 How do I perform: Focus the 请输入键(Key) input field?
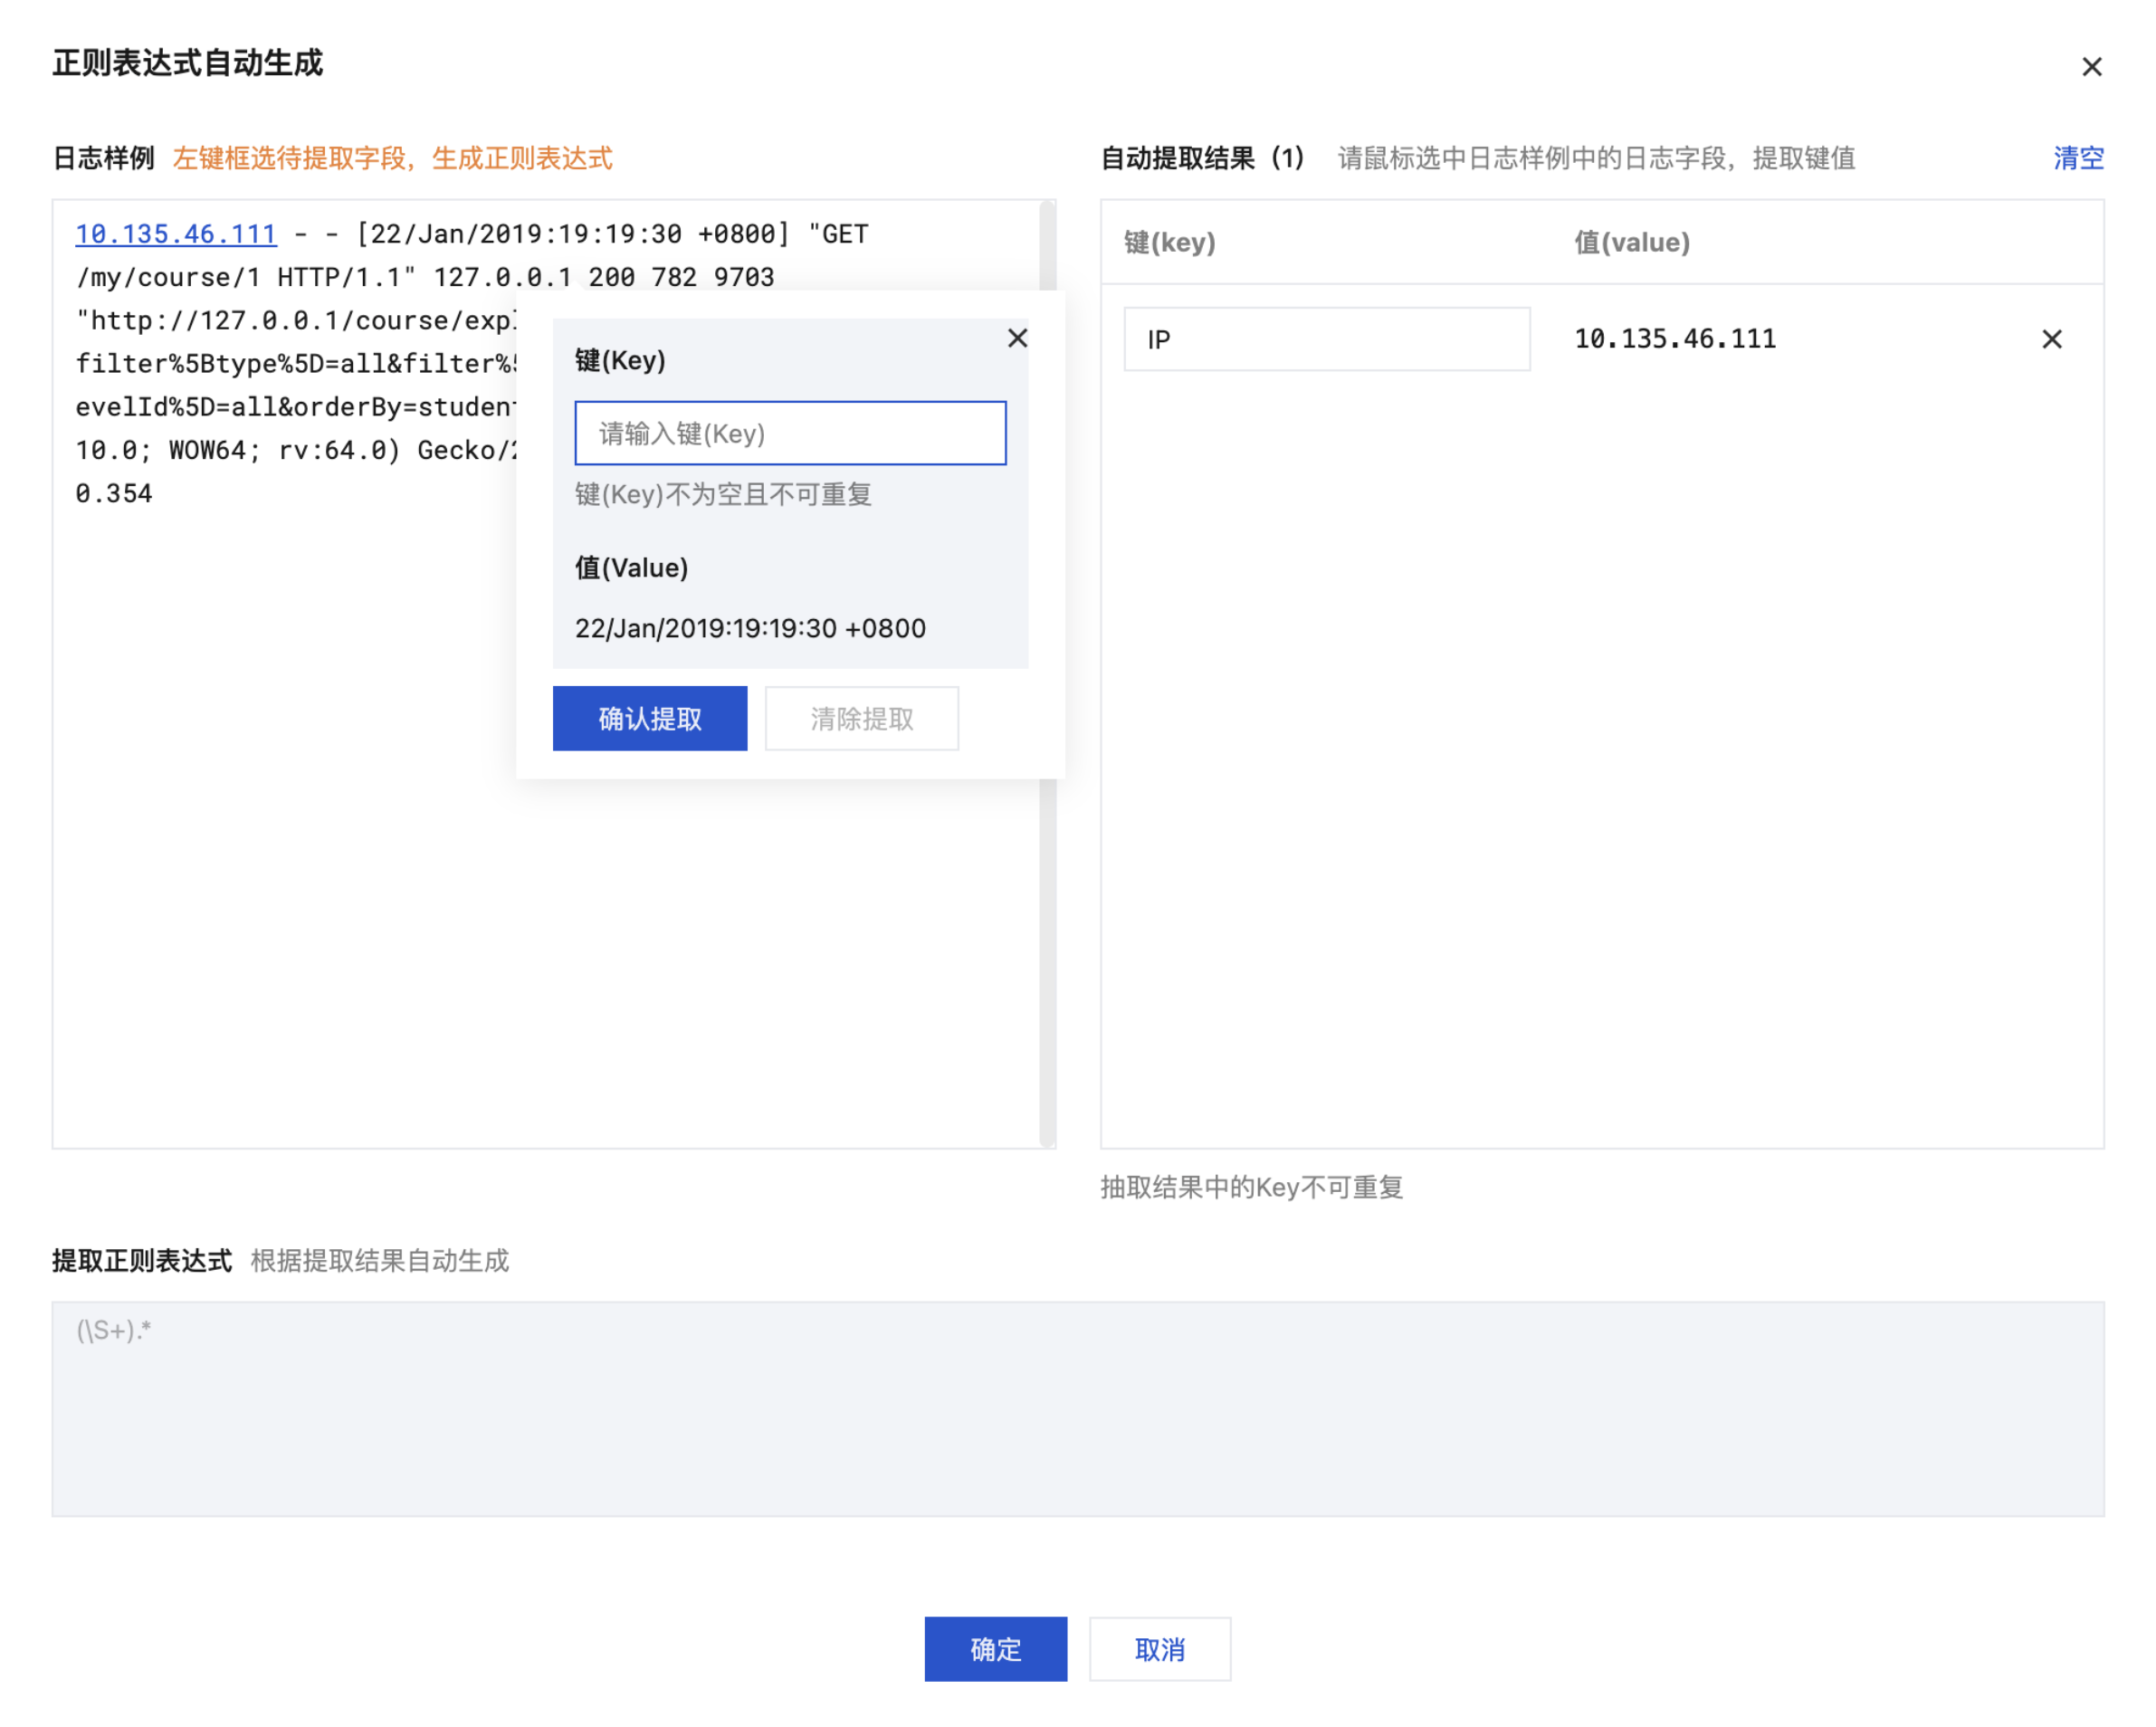point(790,433)
